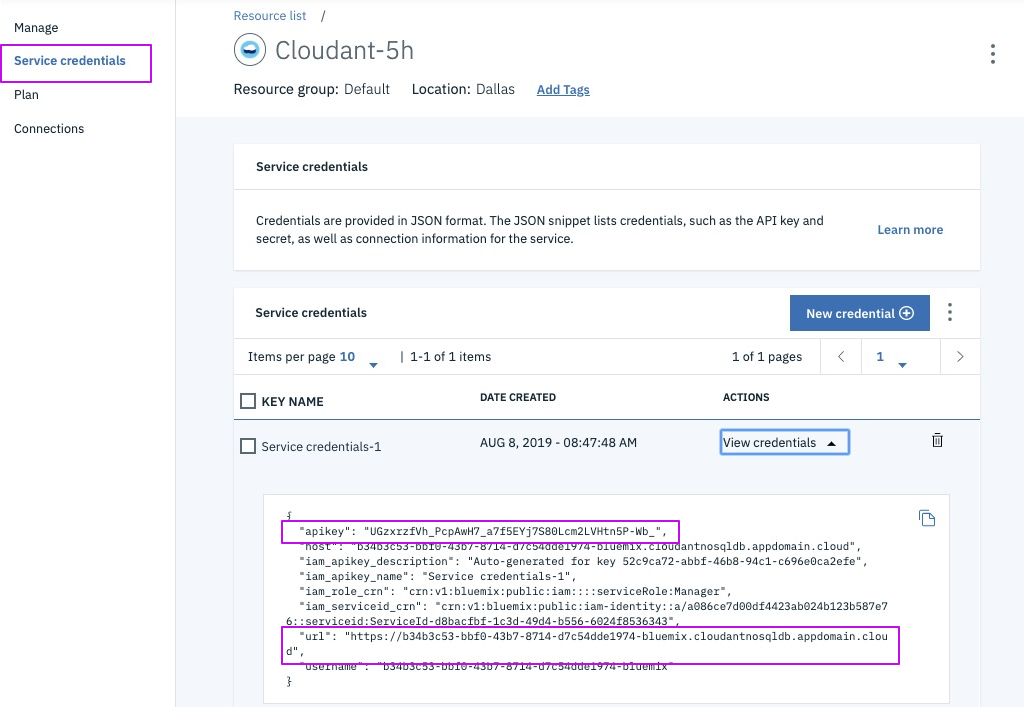This screenshot has height=707, width=1024.
Task: Click the Cloudant-5h page title
Action: coord(344,50)
